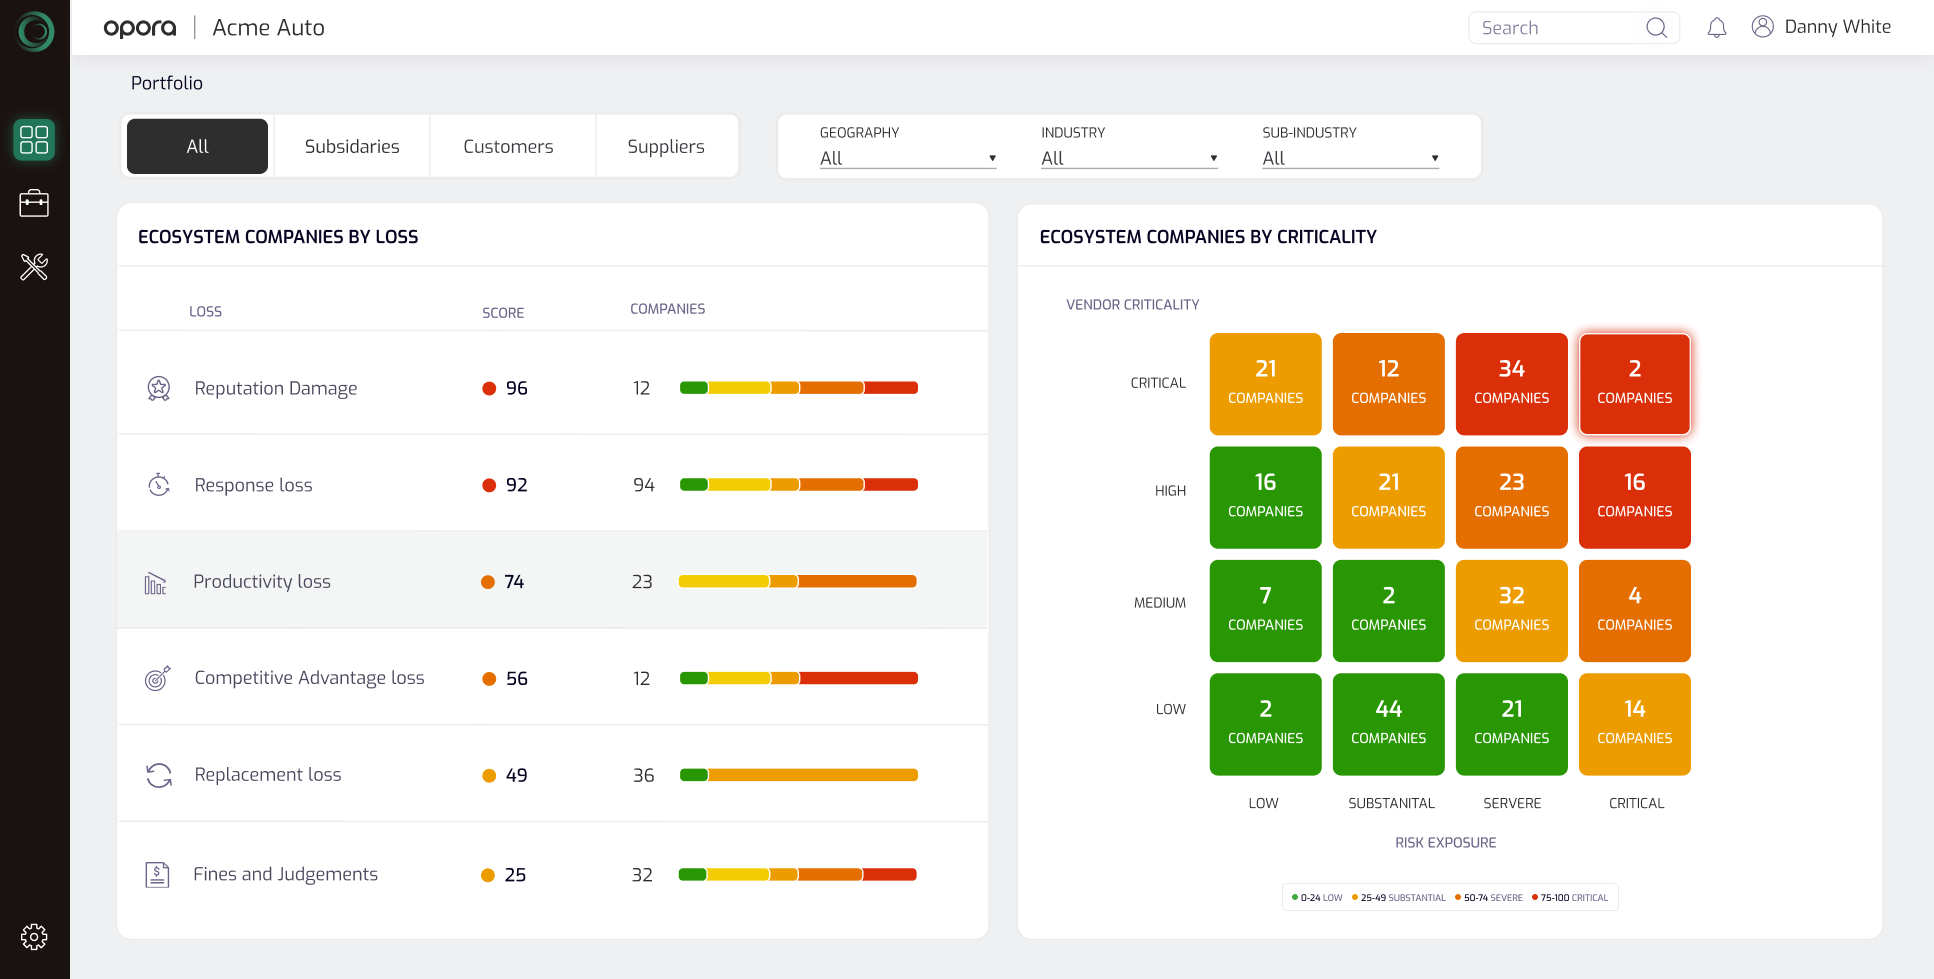Select the critical tile with 34 companies
Viewport: 1934px width, 979px height.
(1511, 384)
